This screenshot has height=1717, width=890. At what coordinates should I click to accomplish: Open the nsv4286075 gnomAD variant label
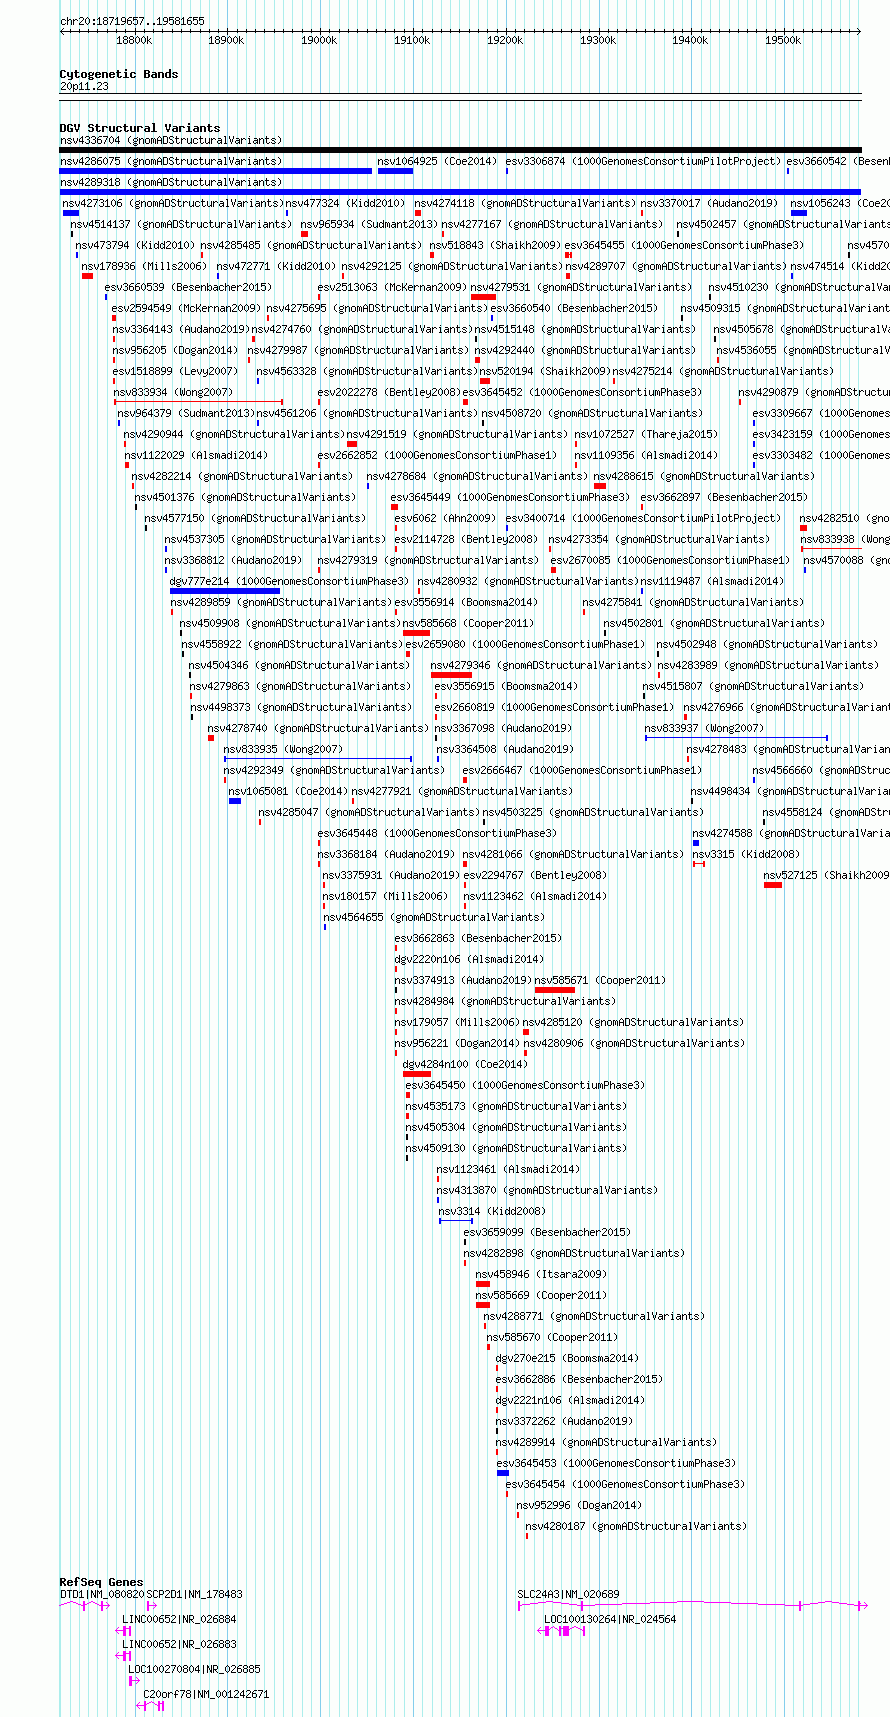pos(171,161)
